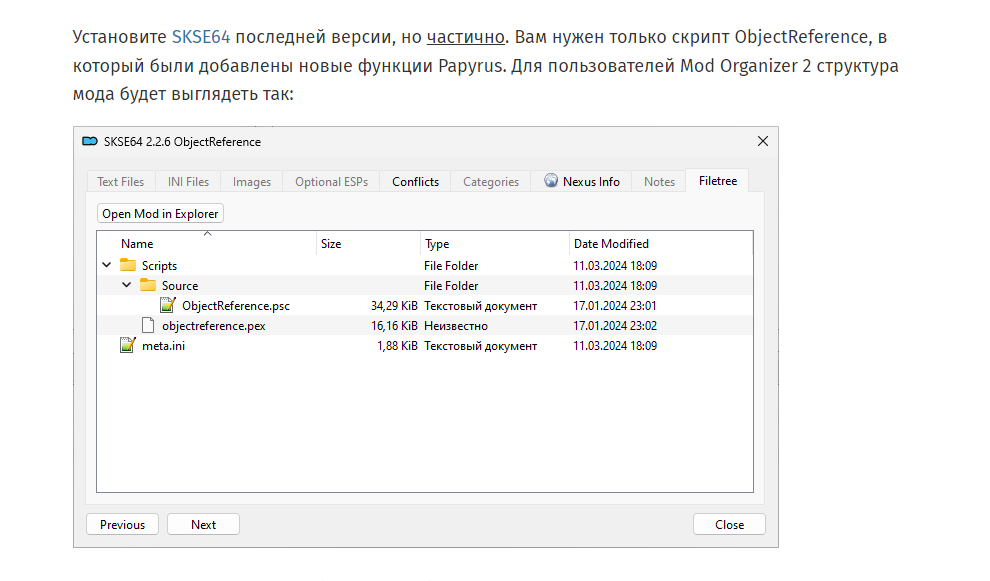Open the SKSE64 hyperlink
The image size is (990, 581).
click(201, 37)
